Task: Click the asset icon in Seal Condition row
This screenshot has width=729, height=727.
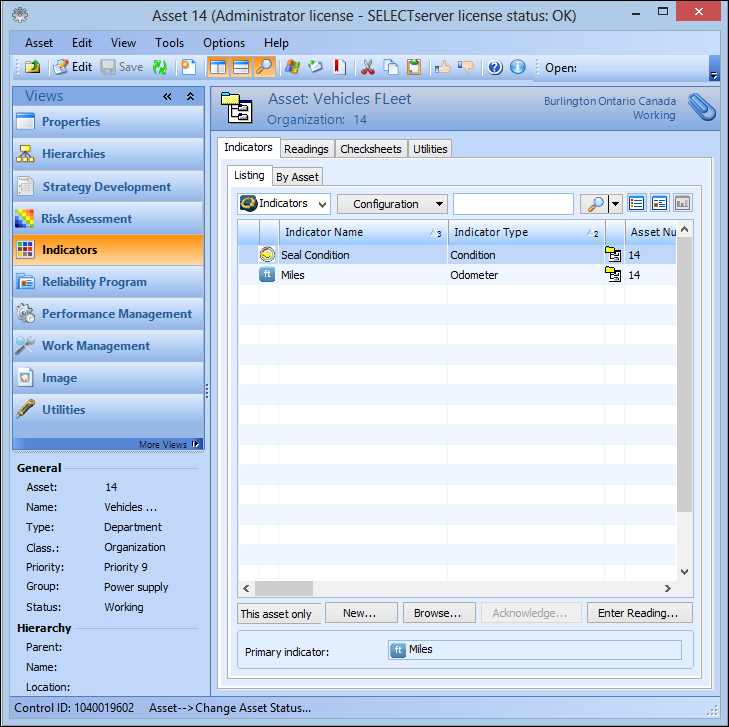Action: 613,255
